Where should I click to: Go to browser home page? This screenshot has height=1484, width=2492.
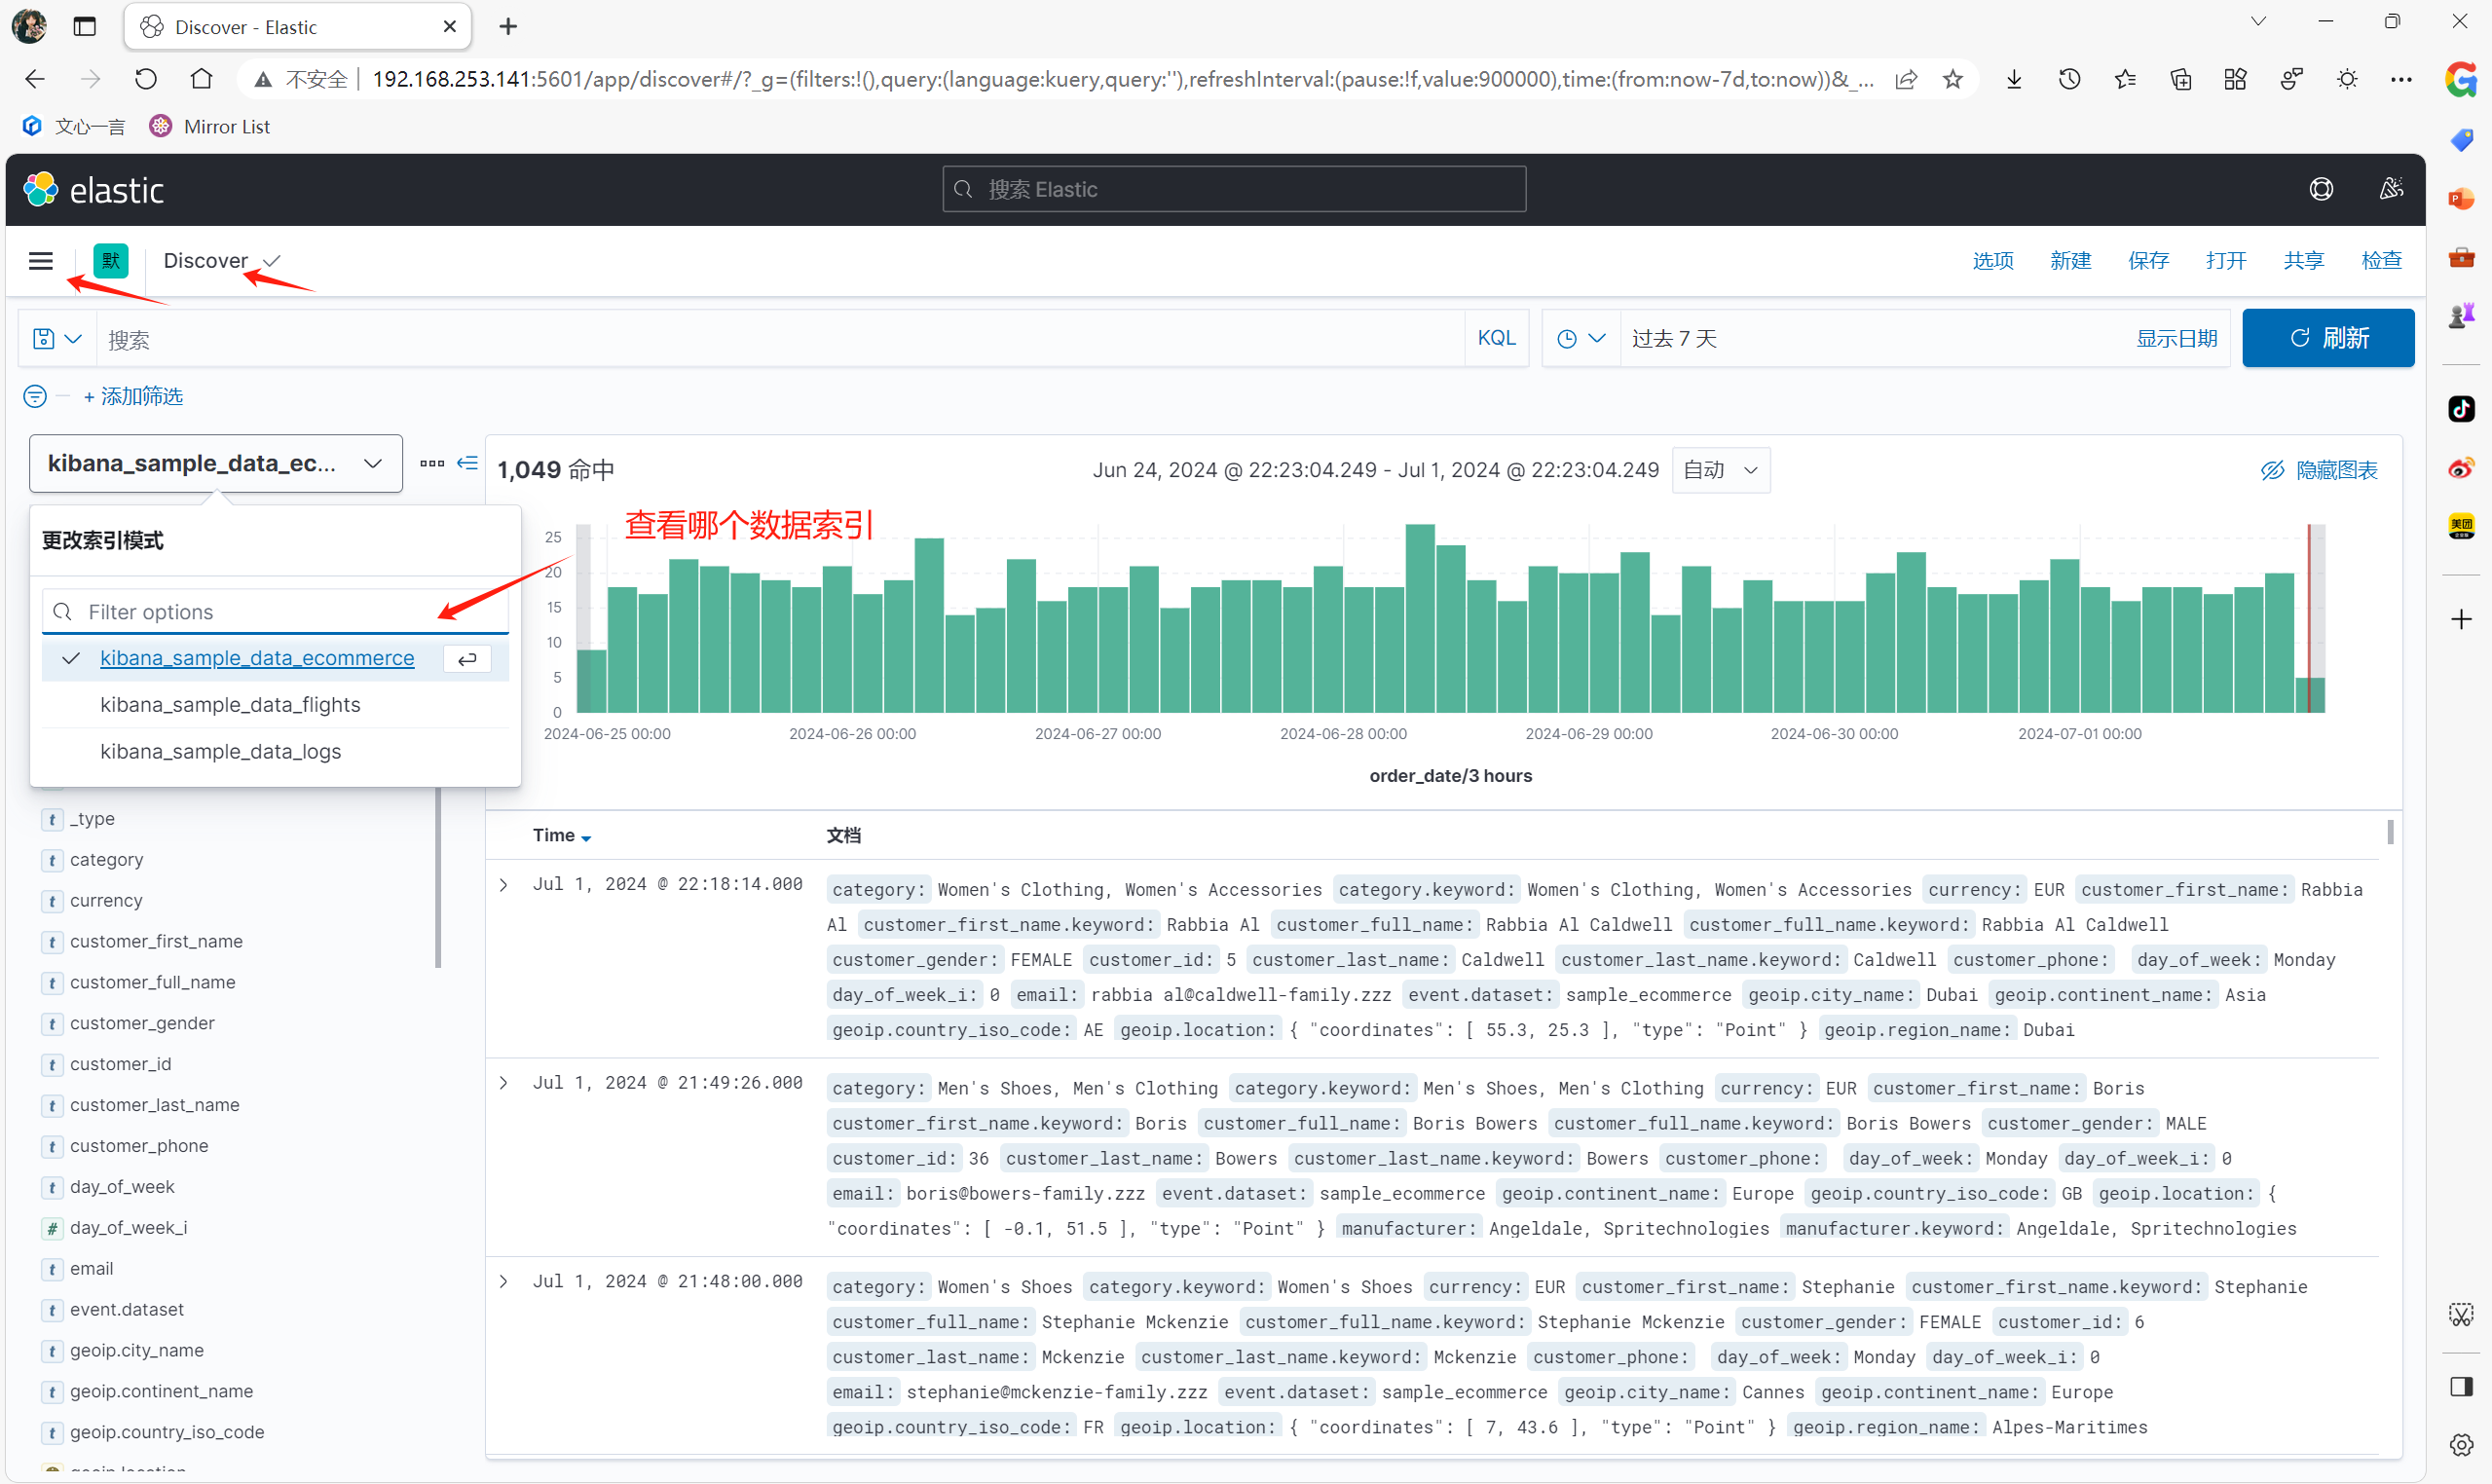[x=202, y=79]
